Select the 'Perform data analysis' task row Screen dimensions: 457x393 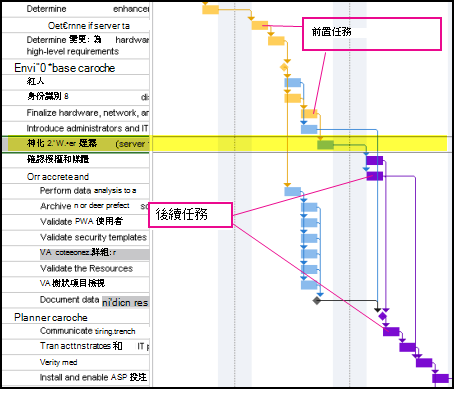coord(76,191)
